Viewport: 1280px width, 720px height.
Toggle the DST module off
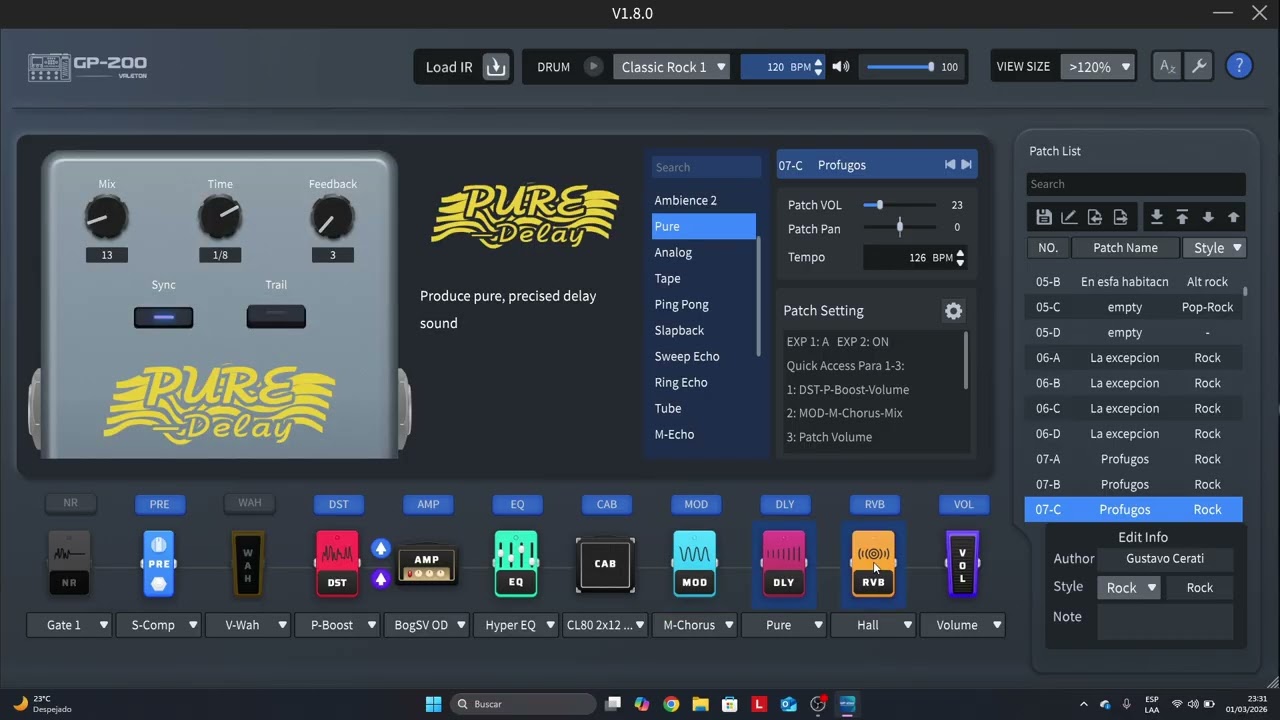pos(338,504)
